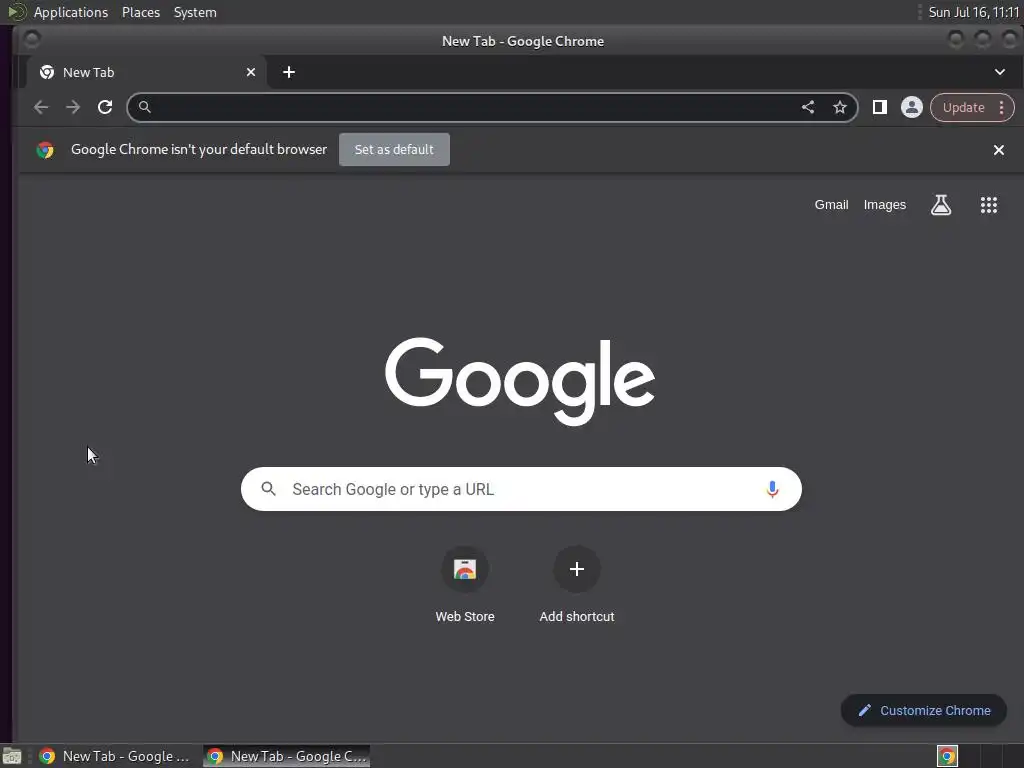The image size is (1024, 768).
Task: Click the Google logo
Action: point(520,381)
